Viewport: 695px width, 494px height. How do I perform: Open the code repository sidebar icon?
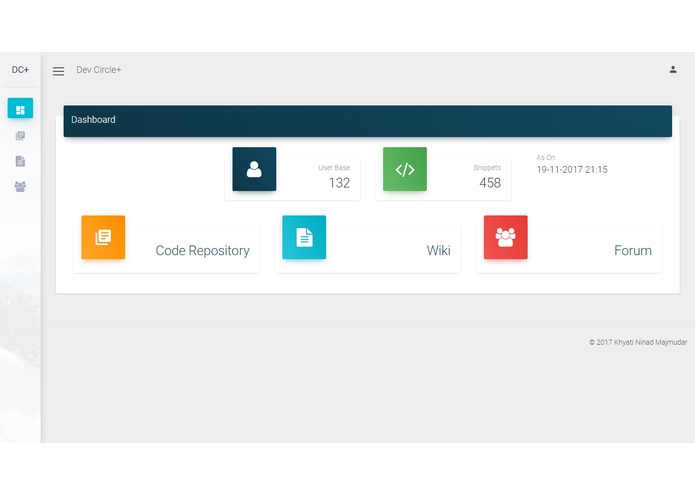(20, 136)
